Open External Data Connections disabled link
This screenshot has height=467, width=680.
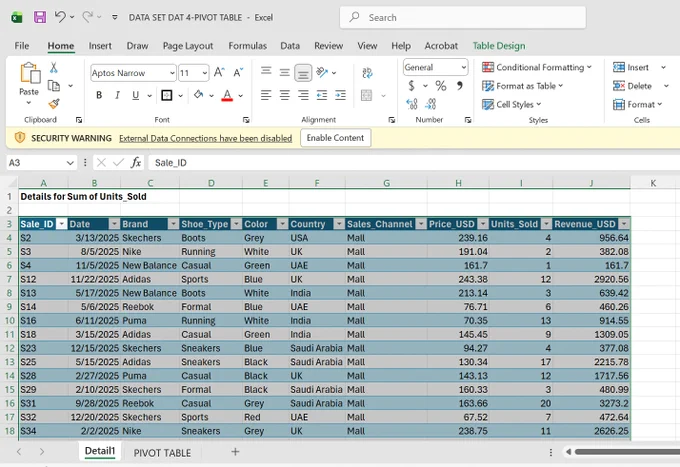click(x=206, y=138)
